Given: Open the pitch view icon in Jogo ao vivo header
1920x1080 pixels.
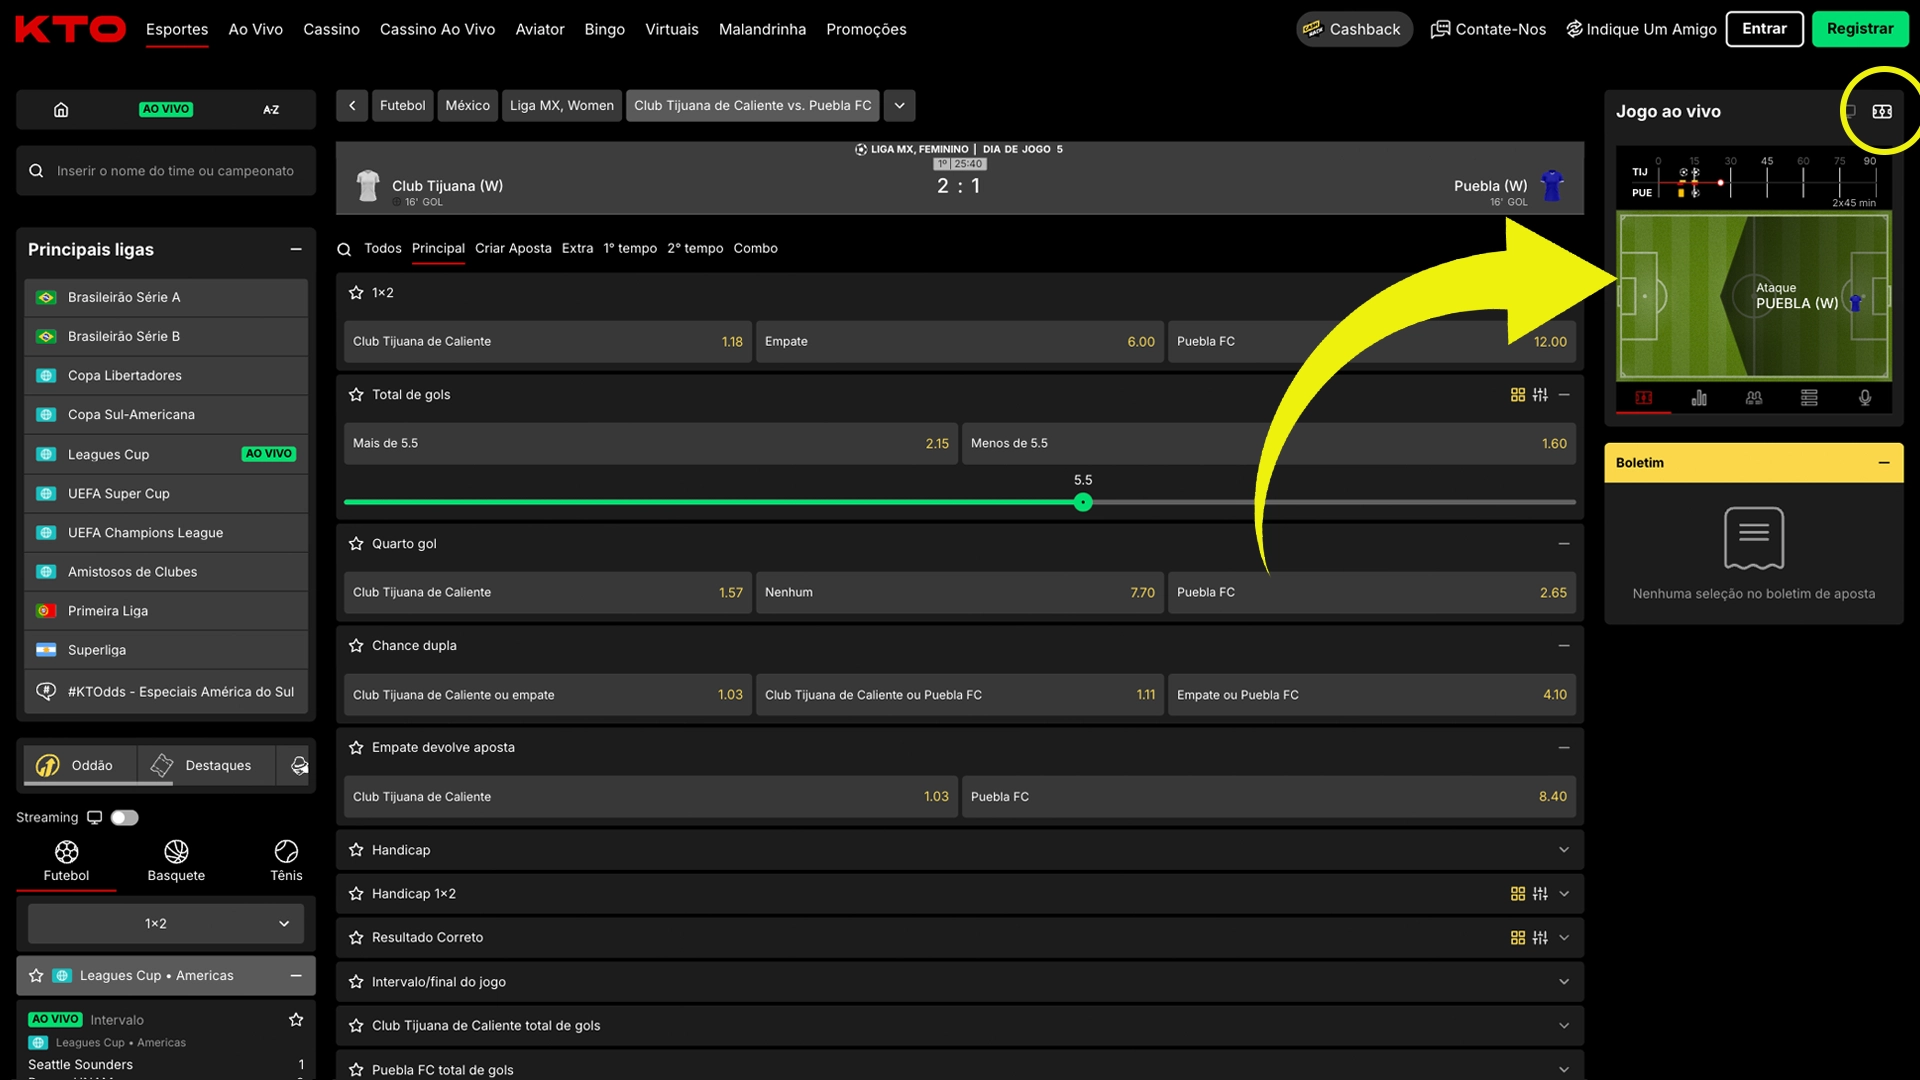Looking at the screenshot, I should point(1882,111).
